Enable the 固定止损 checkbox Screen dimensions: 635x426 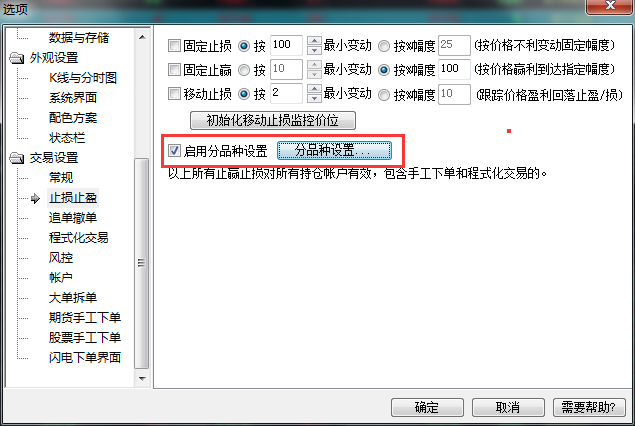[174, 45]
